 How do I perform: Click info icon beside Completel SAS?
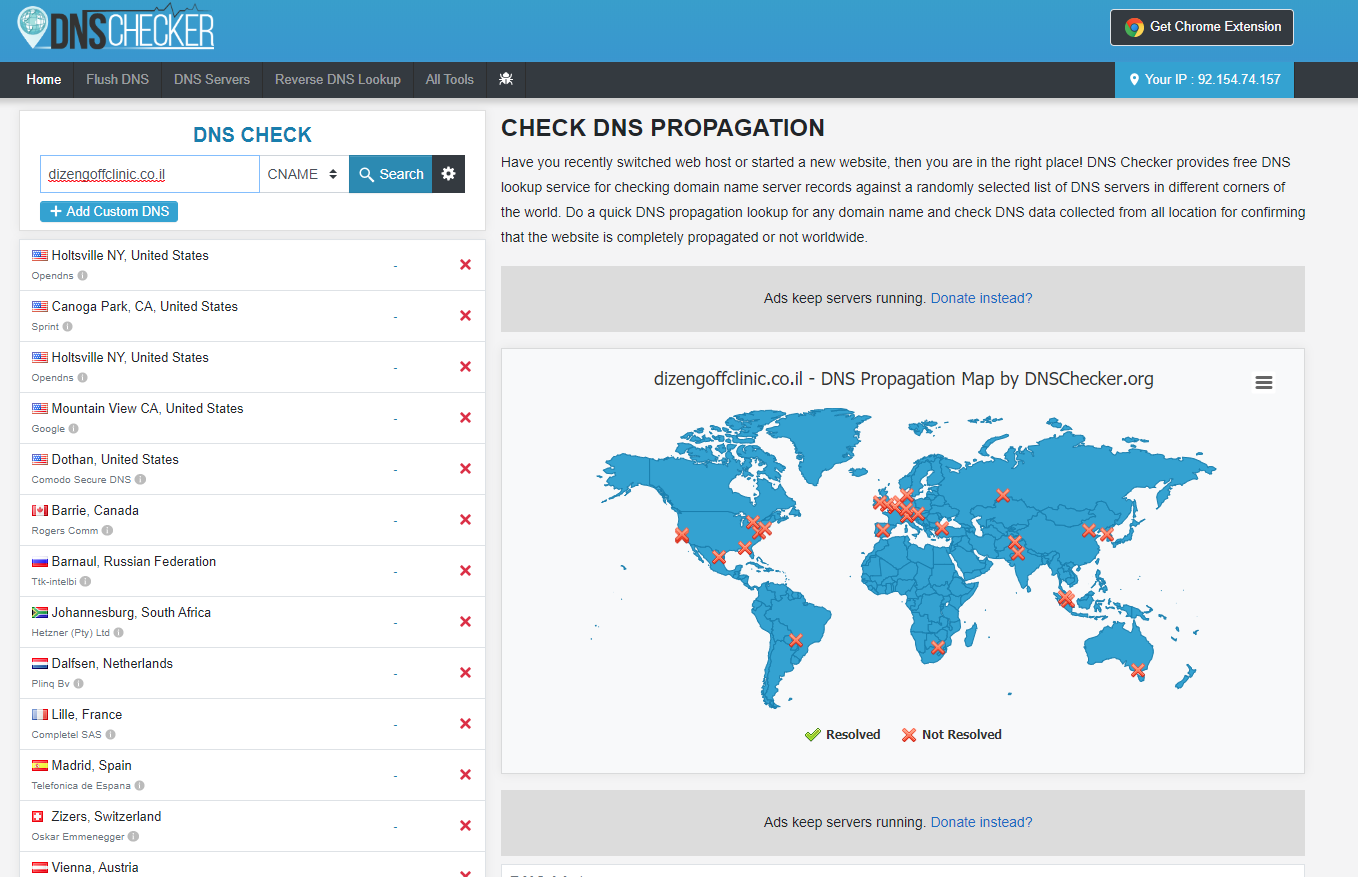[110, 735]
